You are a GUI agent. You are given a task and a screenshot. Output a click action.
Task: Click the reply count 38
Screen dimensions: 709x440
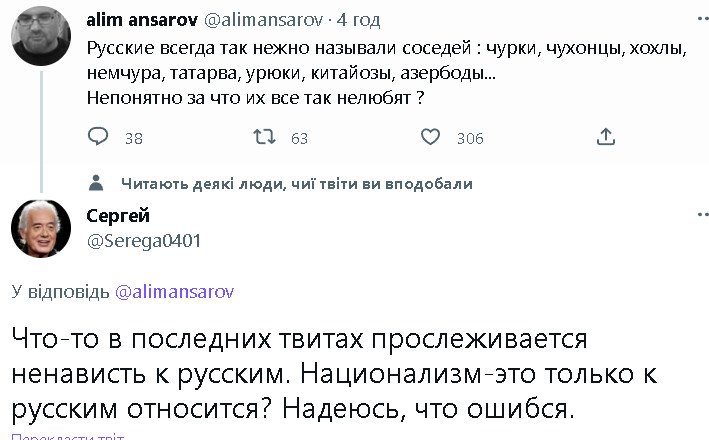[133, 139]
